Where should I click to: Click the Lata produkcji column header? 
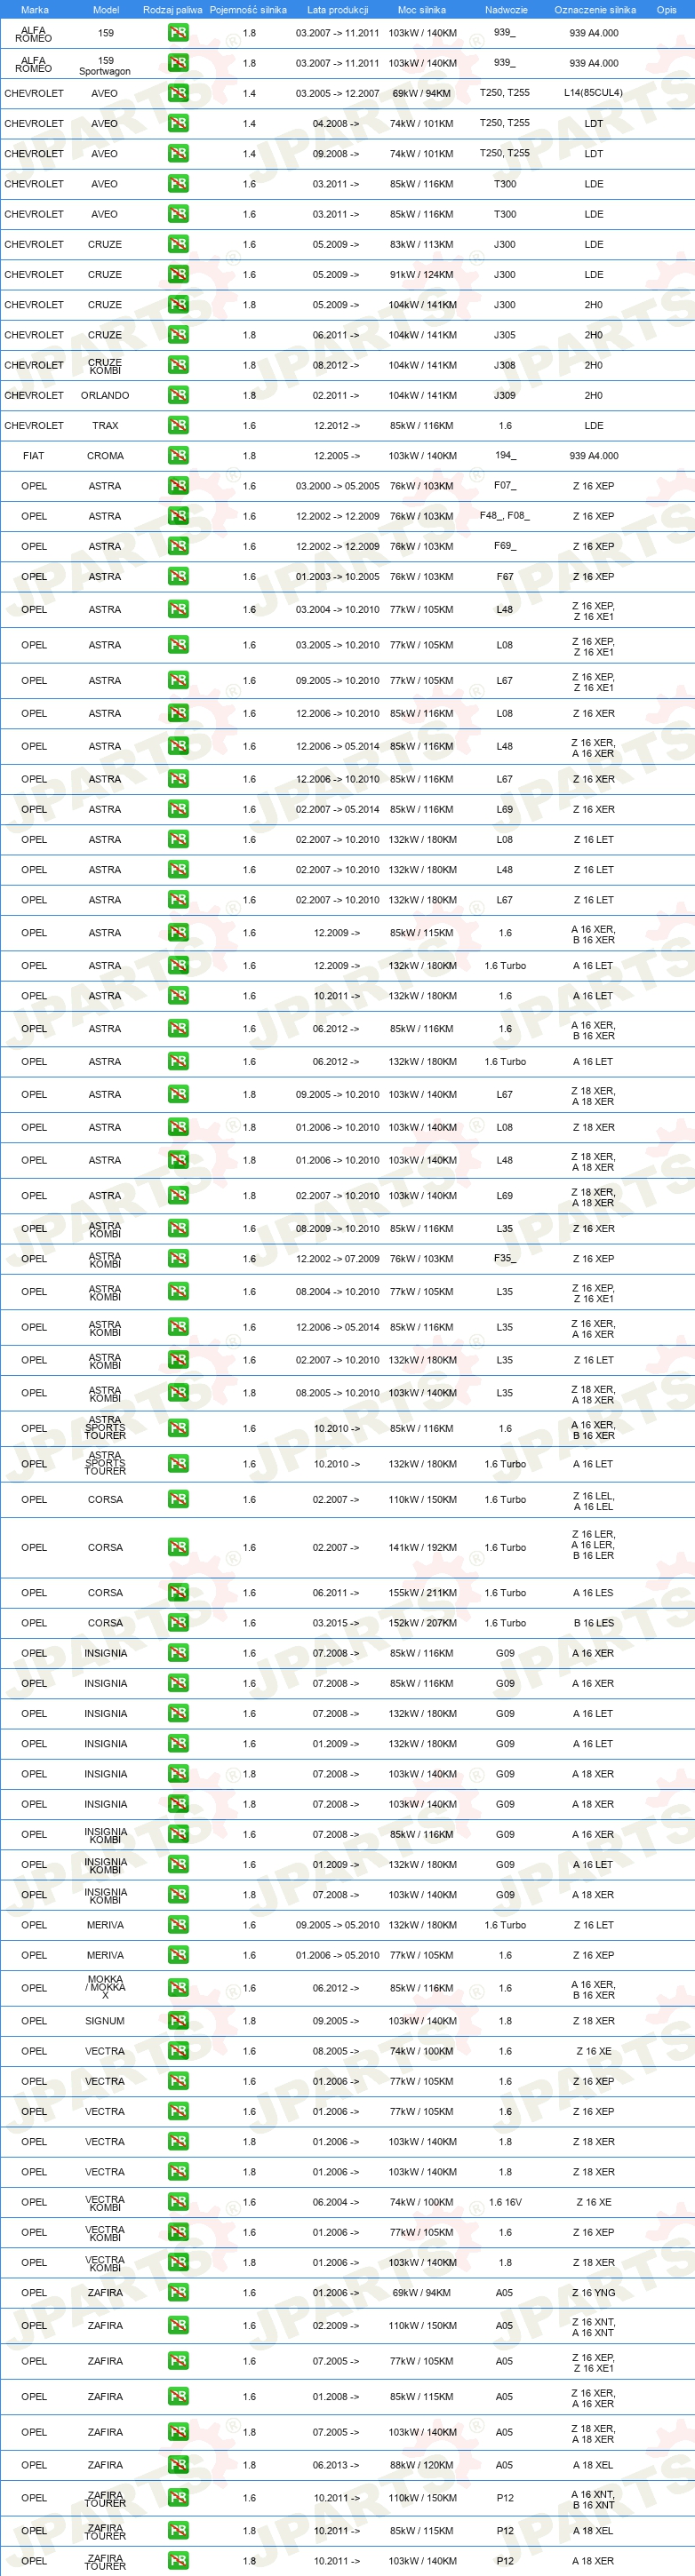[337, 10]
